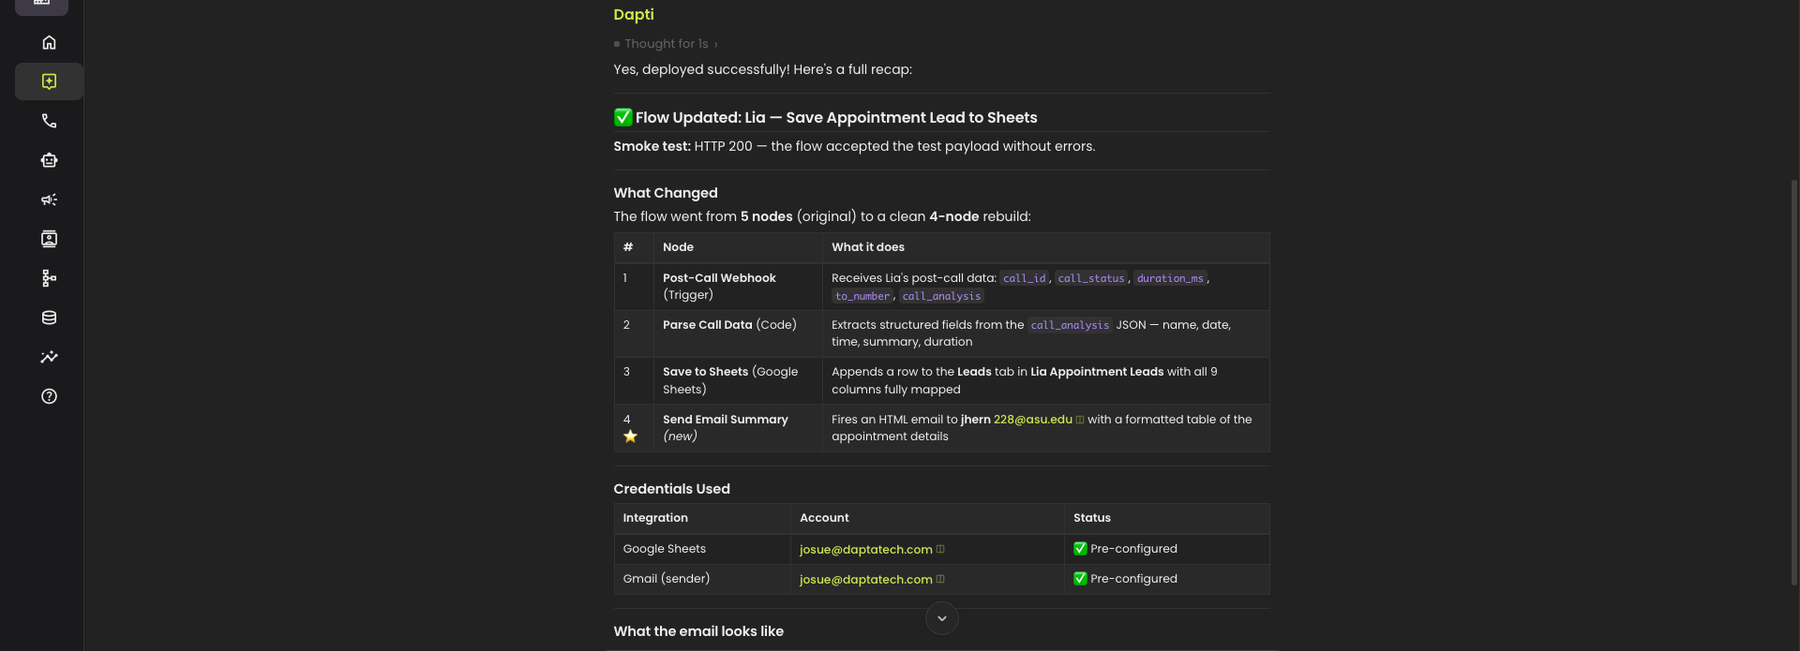Open the robot agents section

(49, 160)
